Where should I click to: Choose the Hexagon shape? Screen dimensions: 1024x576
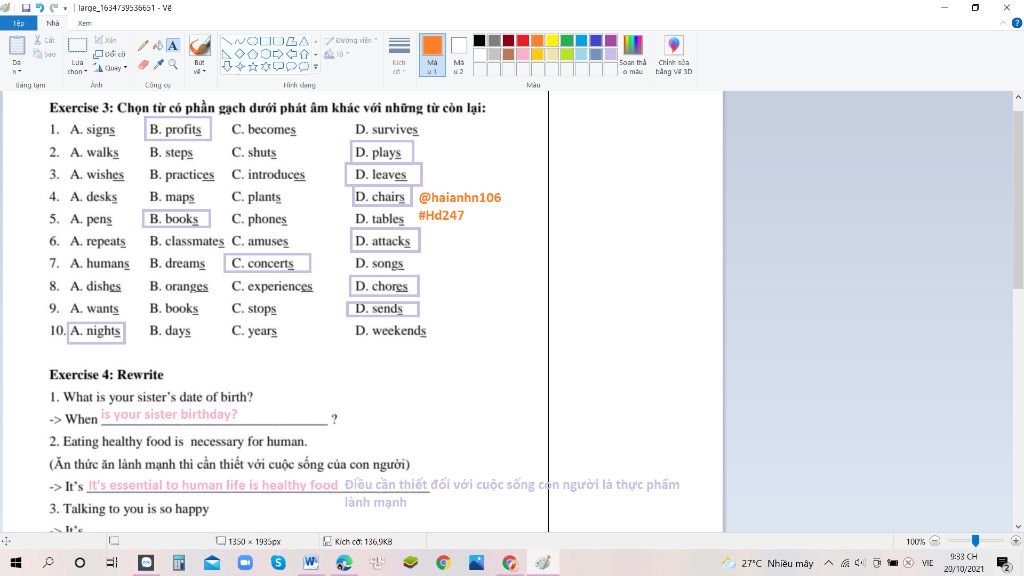point(266,54)
